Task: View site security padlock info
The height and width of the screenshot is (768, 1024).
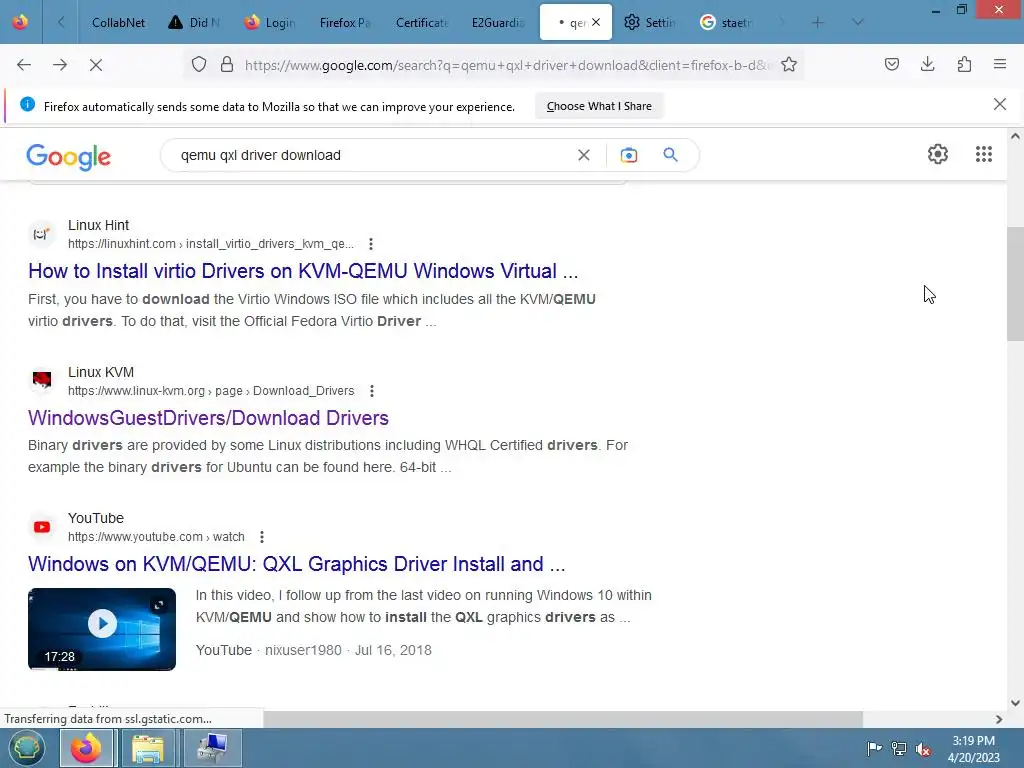Action: (227, 65)
